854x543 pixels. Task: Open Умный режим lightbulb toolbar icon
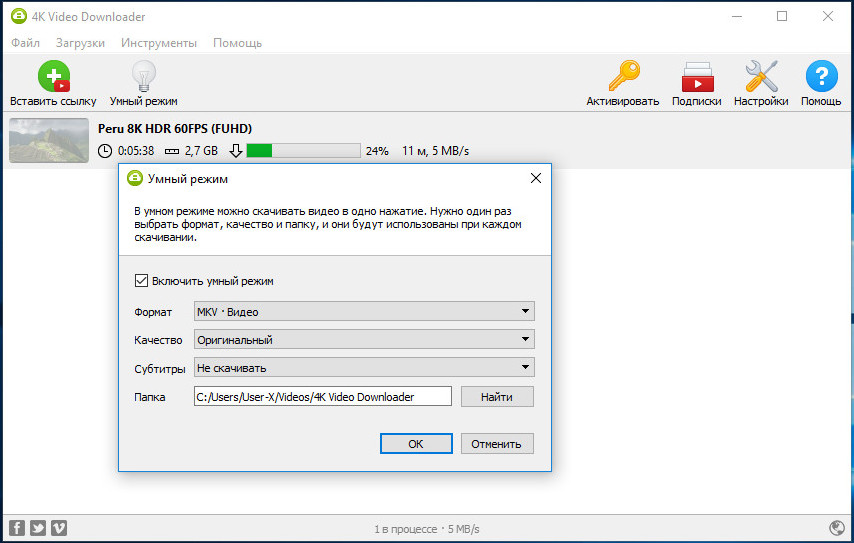pyautogui.click(x=144, y=76)
